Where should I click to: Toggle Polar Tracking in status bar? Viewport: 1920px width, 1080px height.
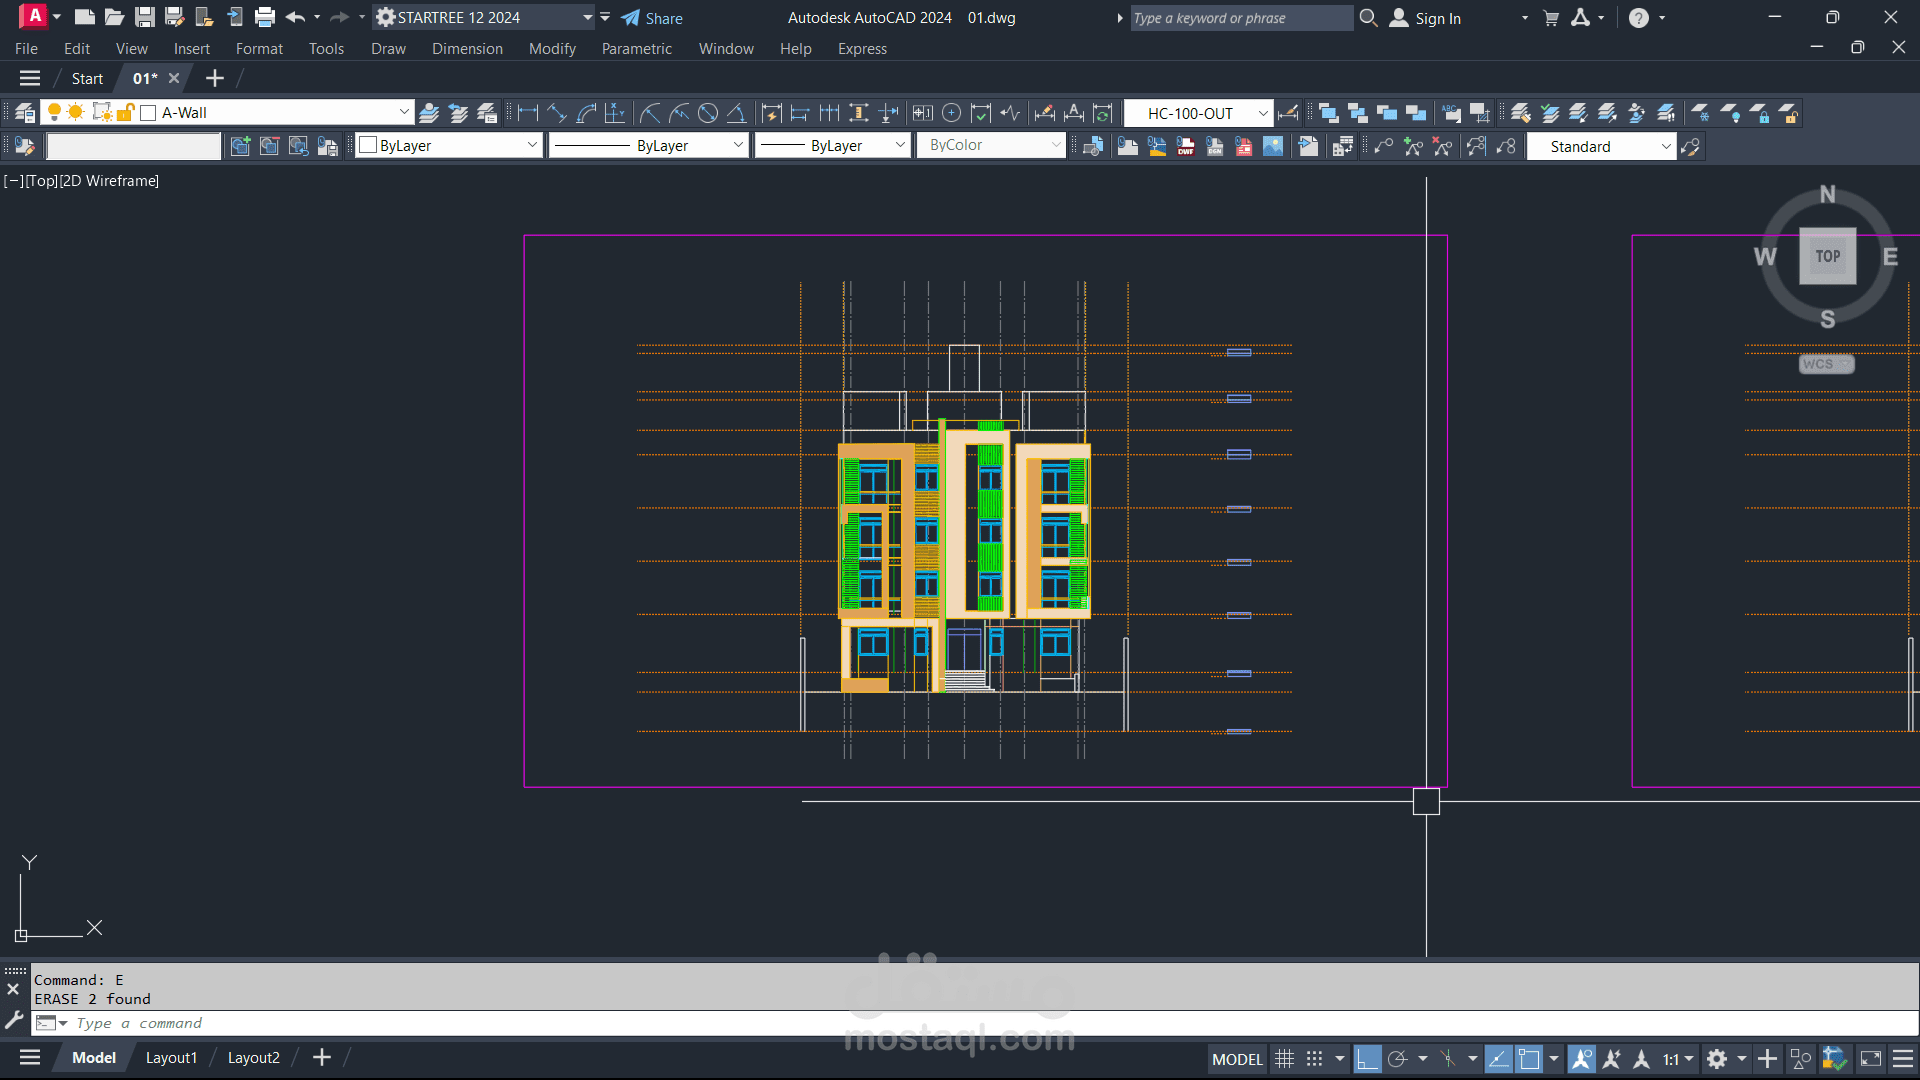pyautogui.click(x=1397, y=1058)
